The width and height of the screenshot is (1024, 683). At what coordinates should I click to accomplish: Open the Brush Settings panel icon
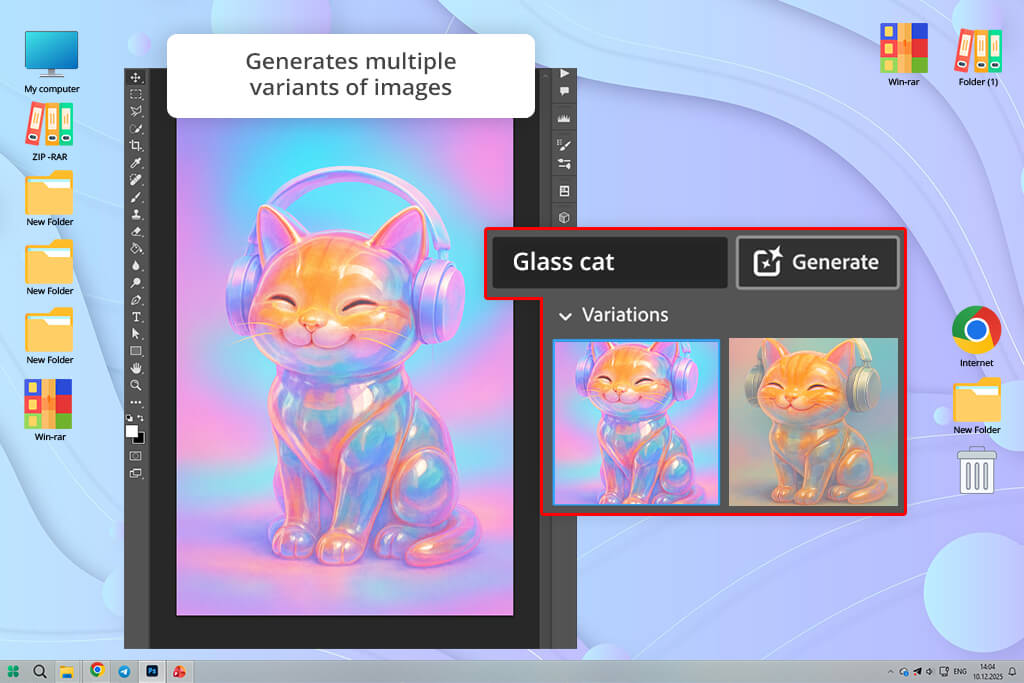(564, 146)
